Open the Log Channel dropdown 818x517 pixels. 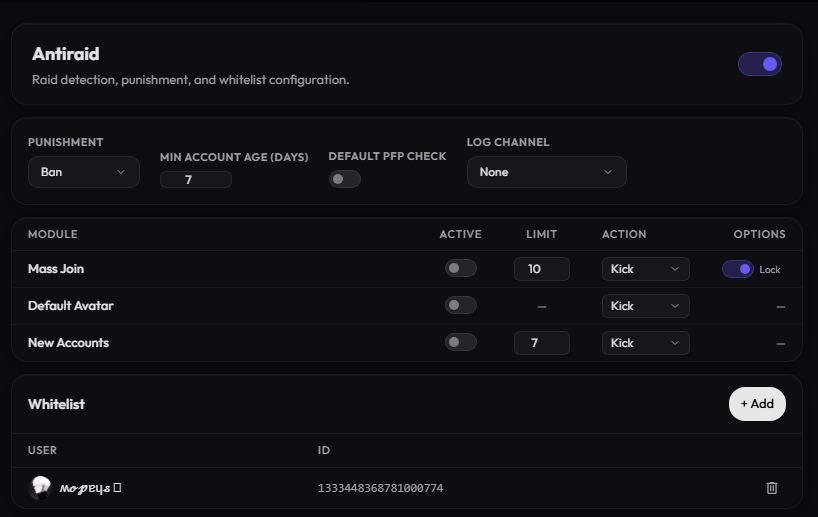tap(547, 172)
